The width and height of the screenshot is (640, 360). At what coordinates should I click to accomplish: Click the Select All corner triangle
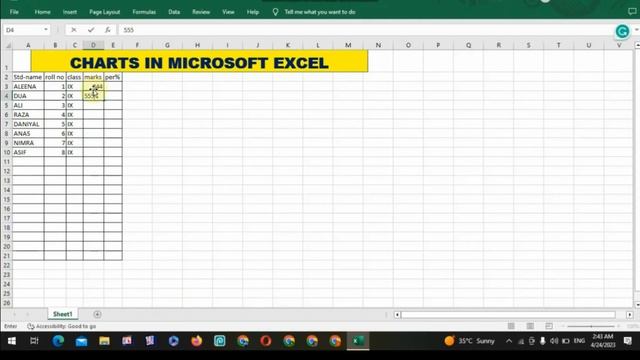click(7, 45)
